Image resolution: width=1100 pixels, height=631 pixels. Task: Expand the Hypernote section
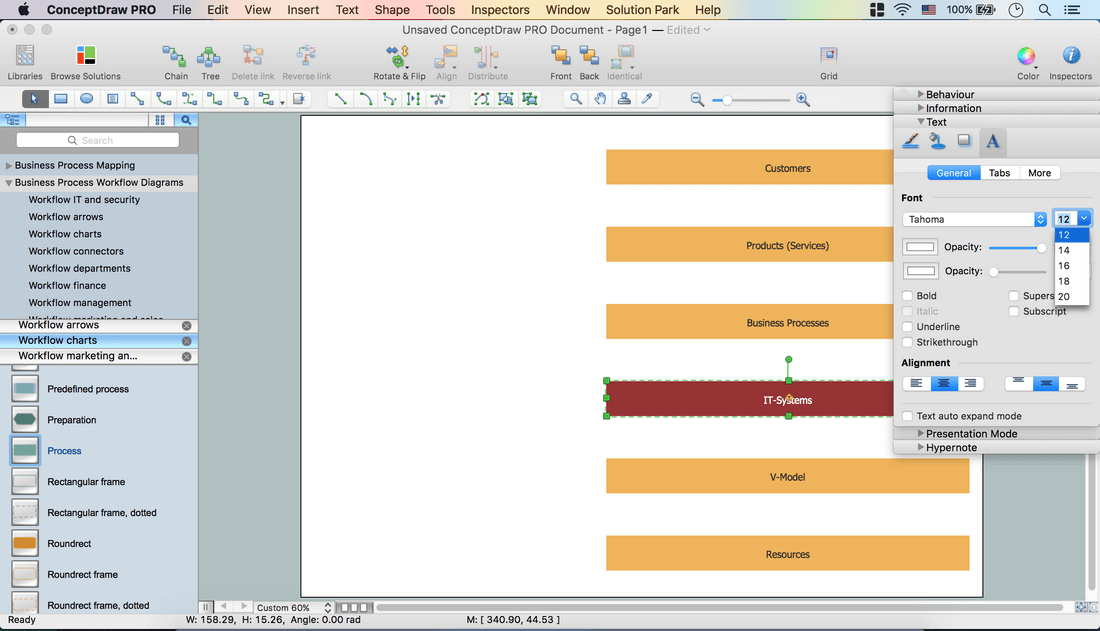[x=921, y=447]
